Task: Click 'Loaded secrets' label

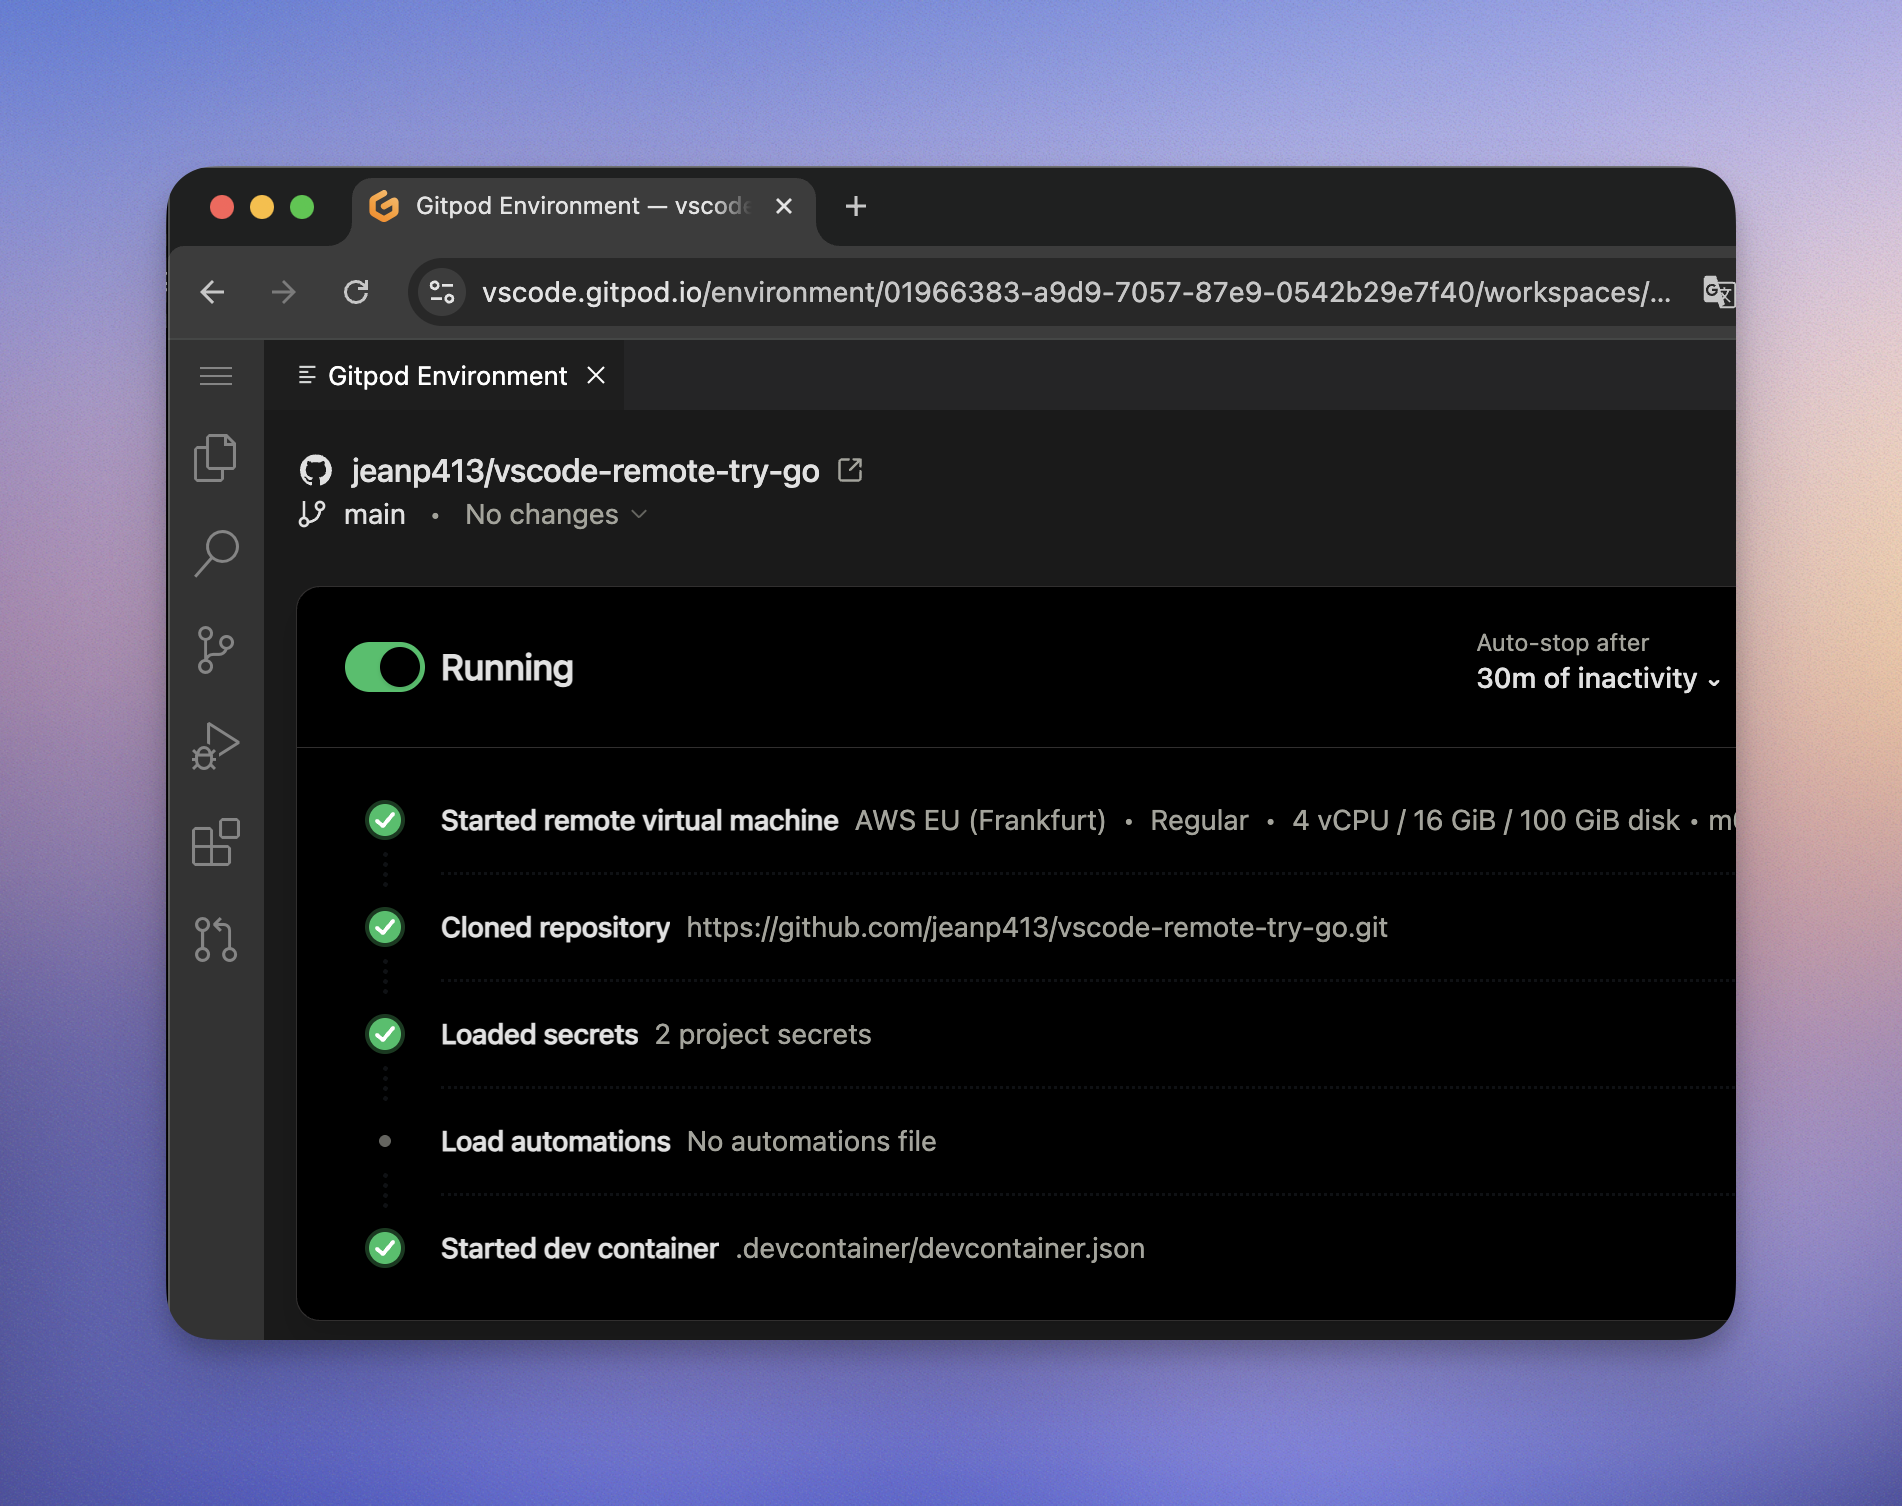Action: (x=539, y=1034)
